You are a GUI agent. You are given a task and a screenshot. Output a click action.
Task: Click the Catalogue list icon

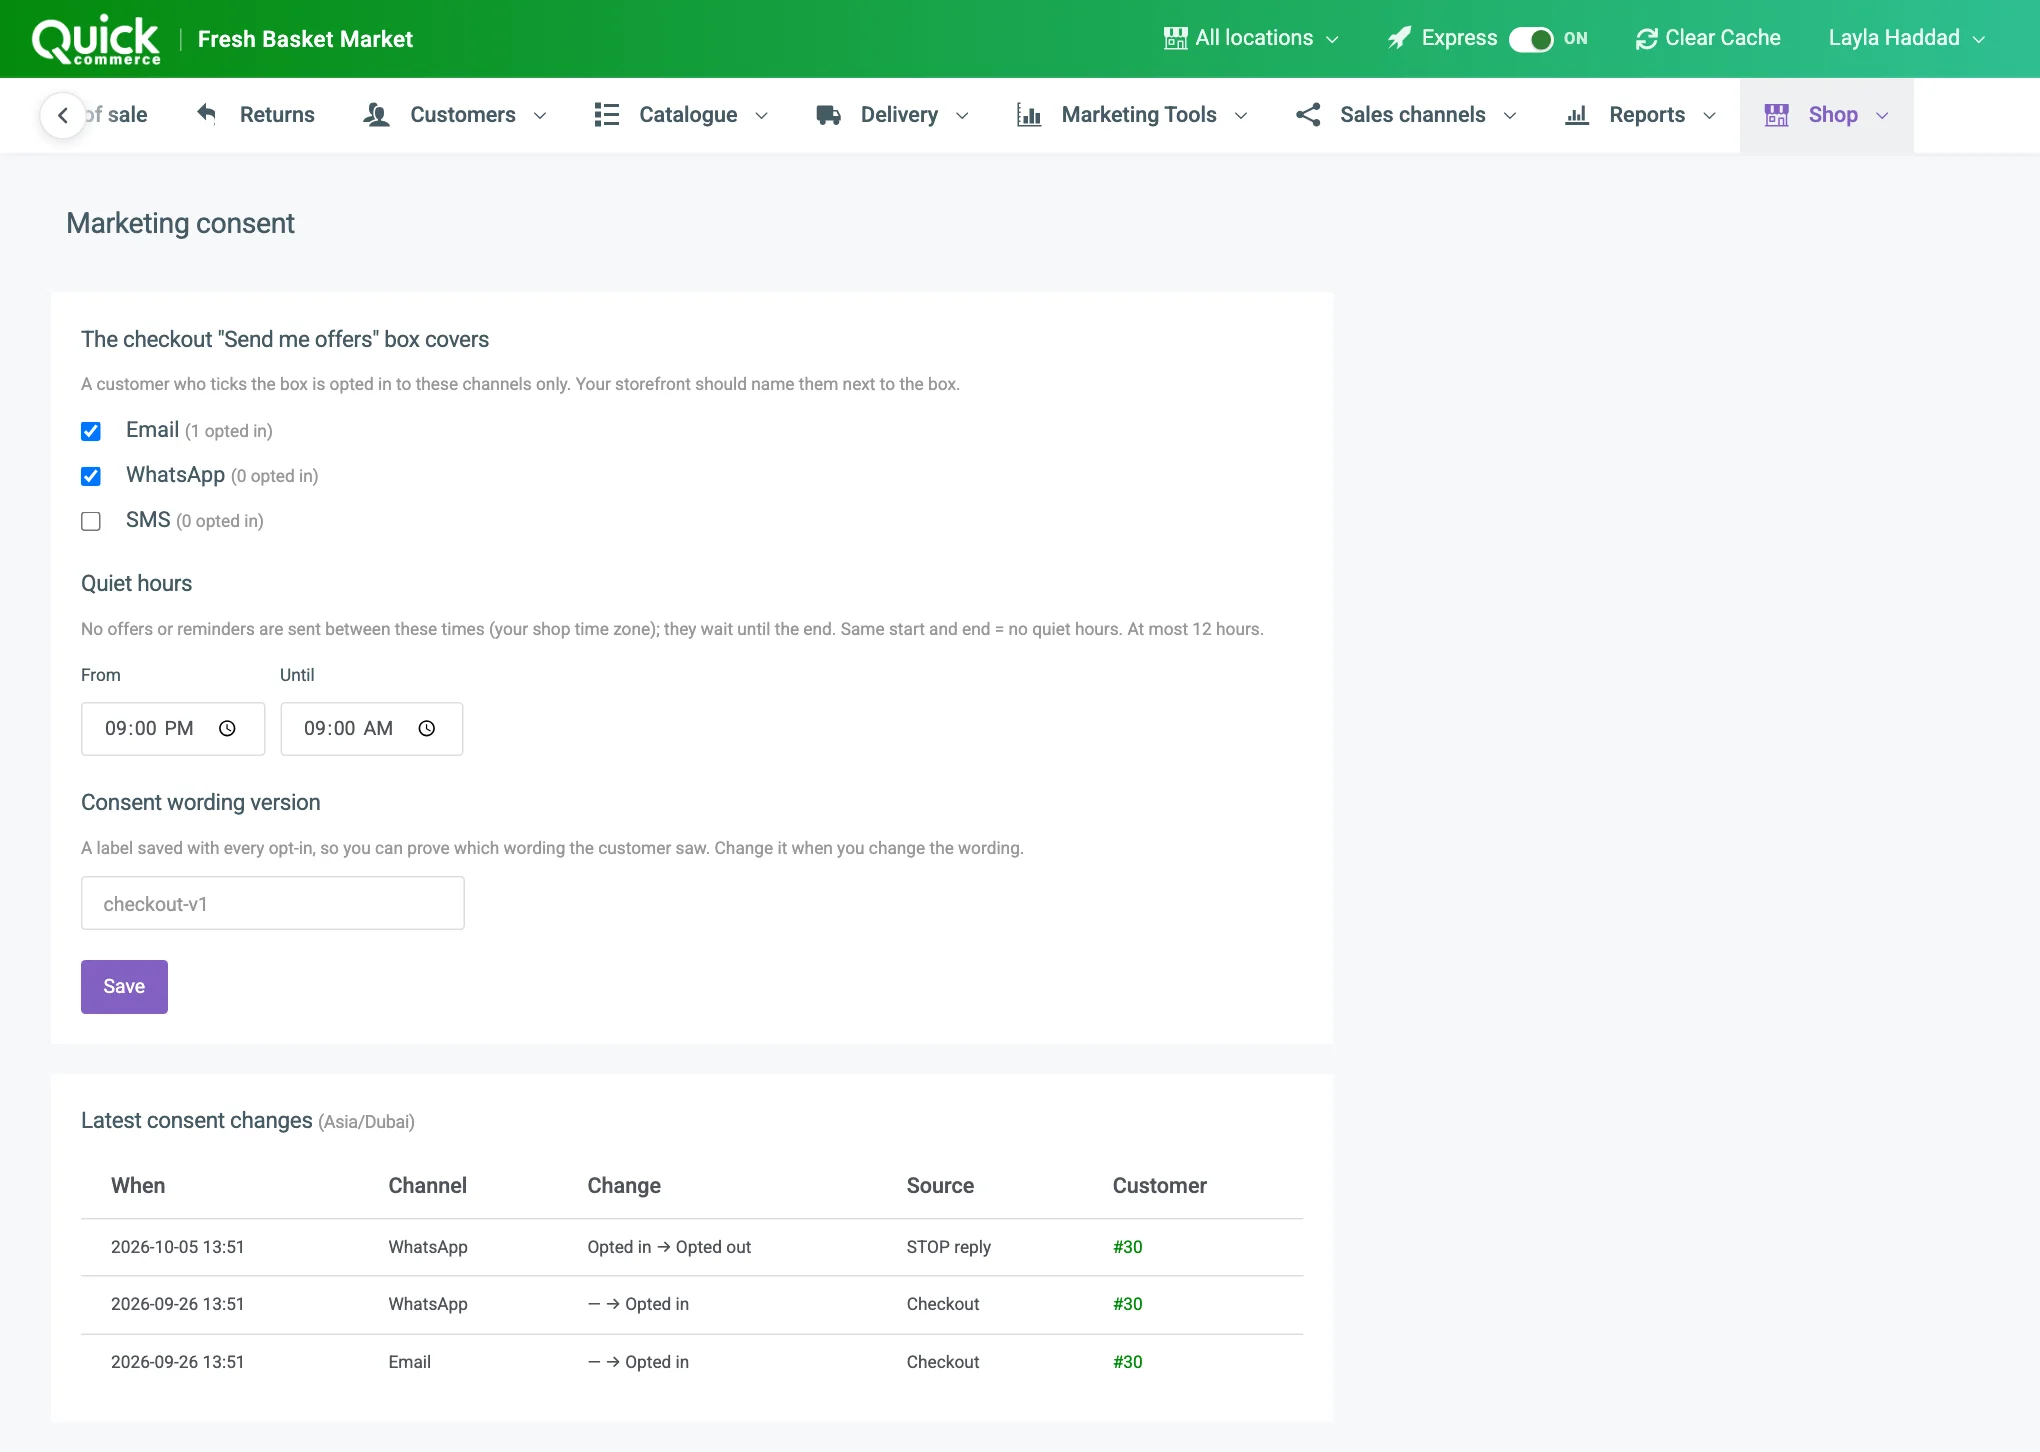tap(606, 115)
